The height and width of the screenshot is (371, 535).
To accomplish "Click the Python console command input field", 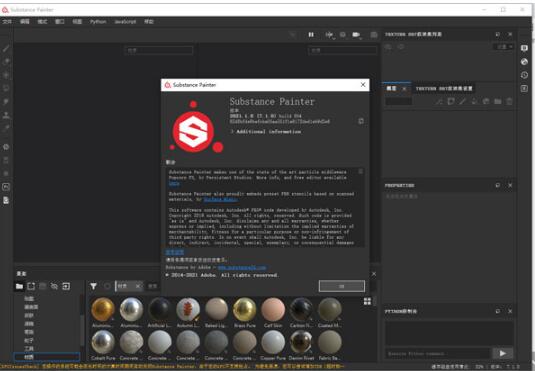I will 438,354.
